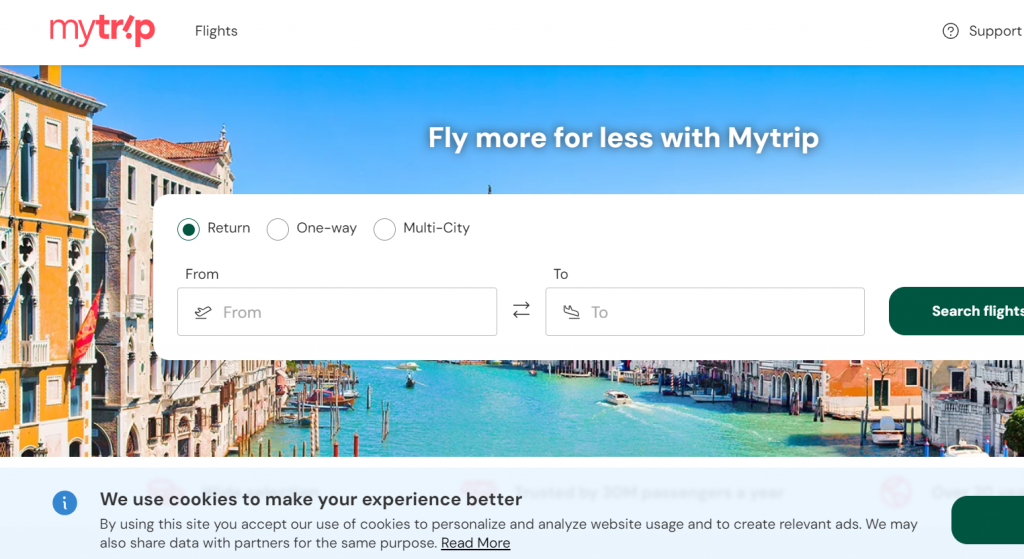Open the mytrip logo homepage

pos(103,31)
